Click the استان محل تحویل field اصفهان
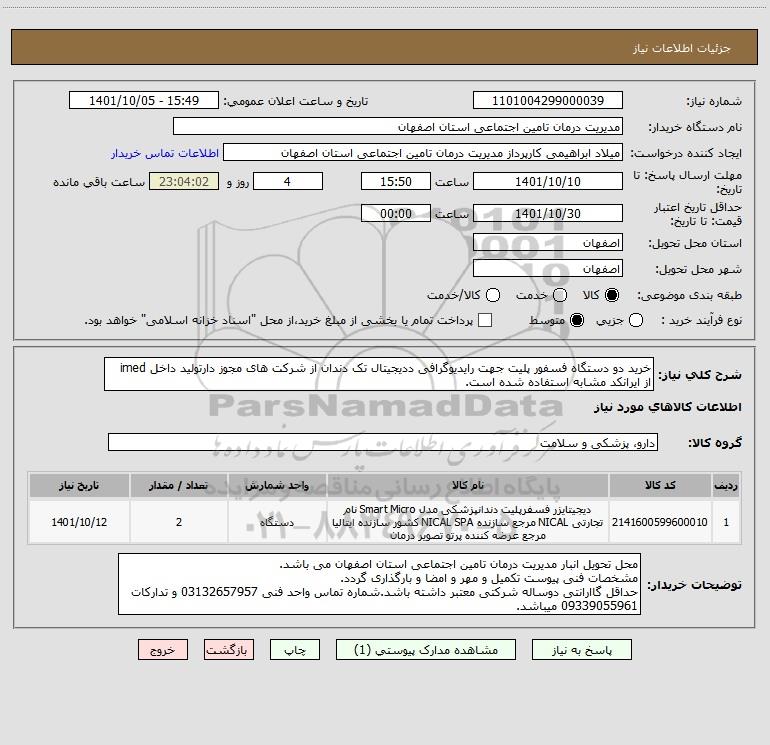The image size is (770, 745). [548, 242]
